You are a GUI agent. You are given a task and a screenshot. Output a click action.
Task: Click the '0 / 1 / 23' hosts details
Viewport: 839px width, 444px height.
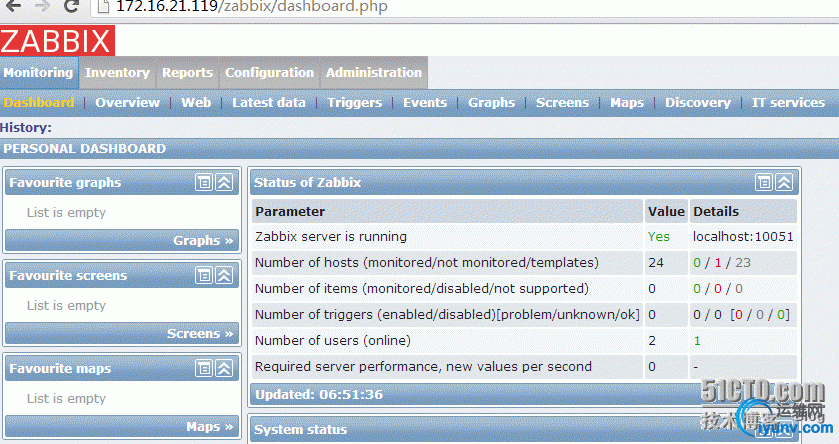tap(722, 263)
